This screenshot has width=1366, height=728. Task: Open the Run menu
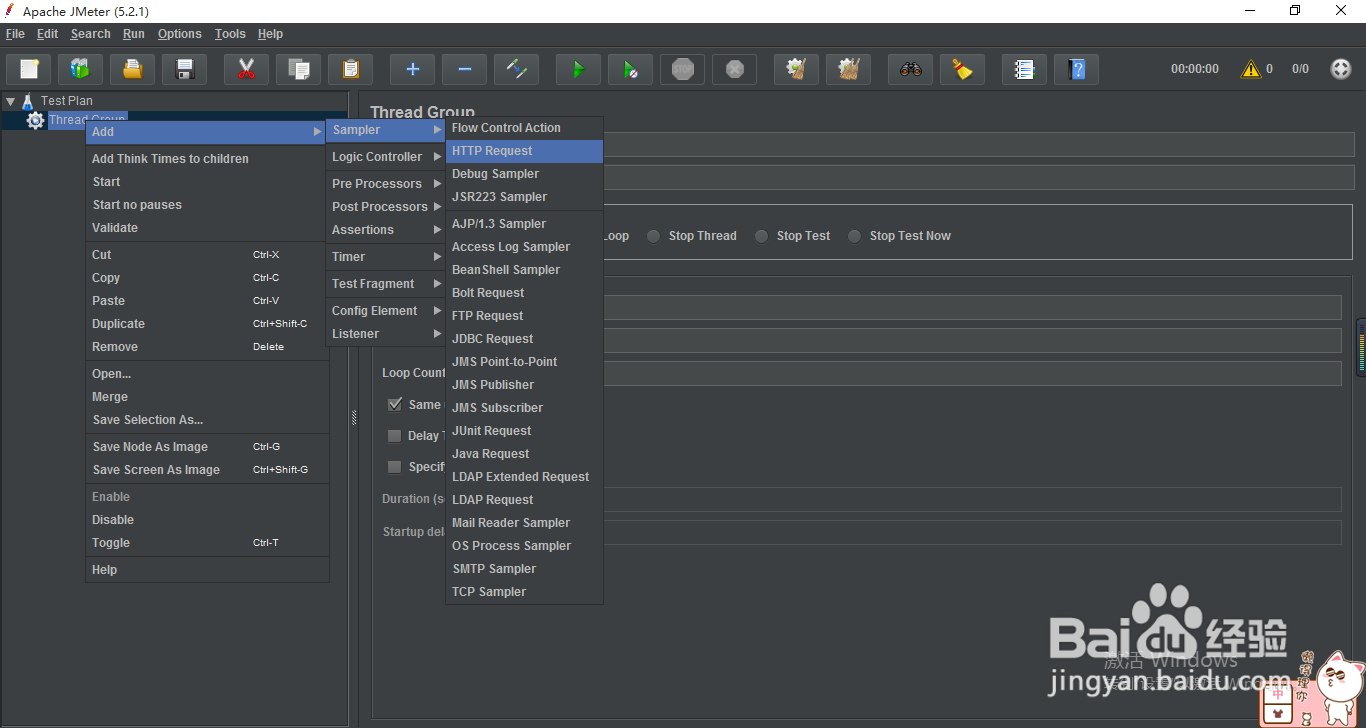(134, 34)
